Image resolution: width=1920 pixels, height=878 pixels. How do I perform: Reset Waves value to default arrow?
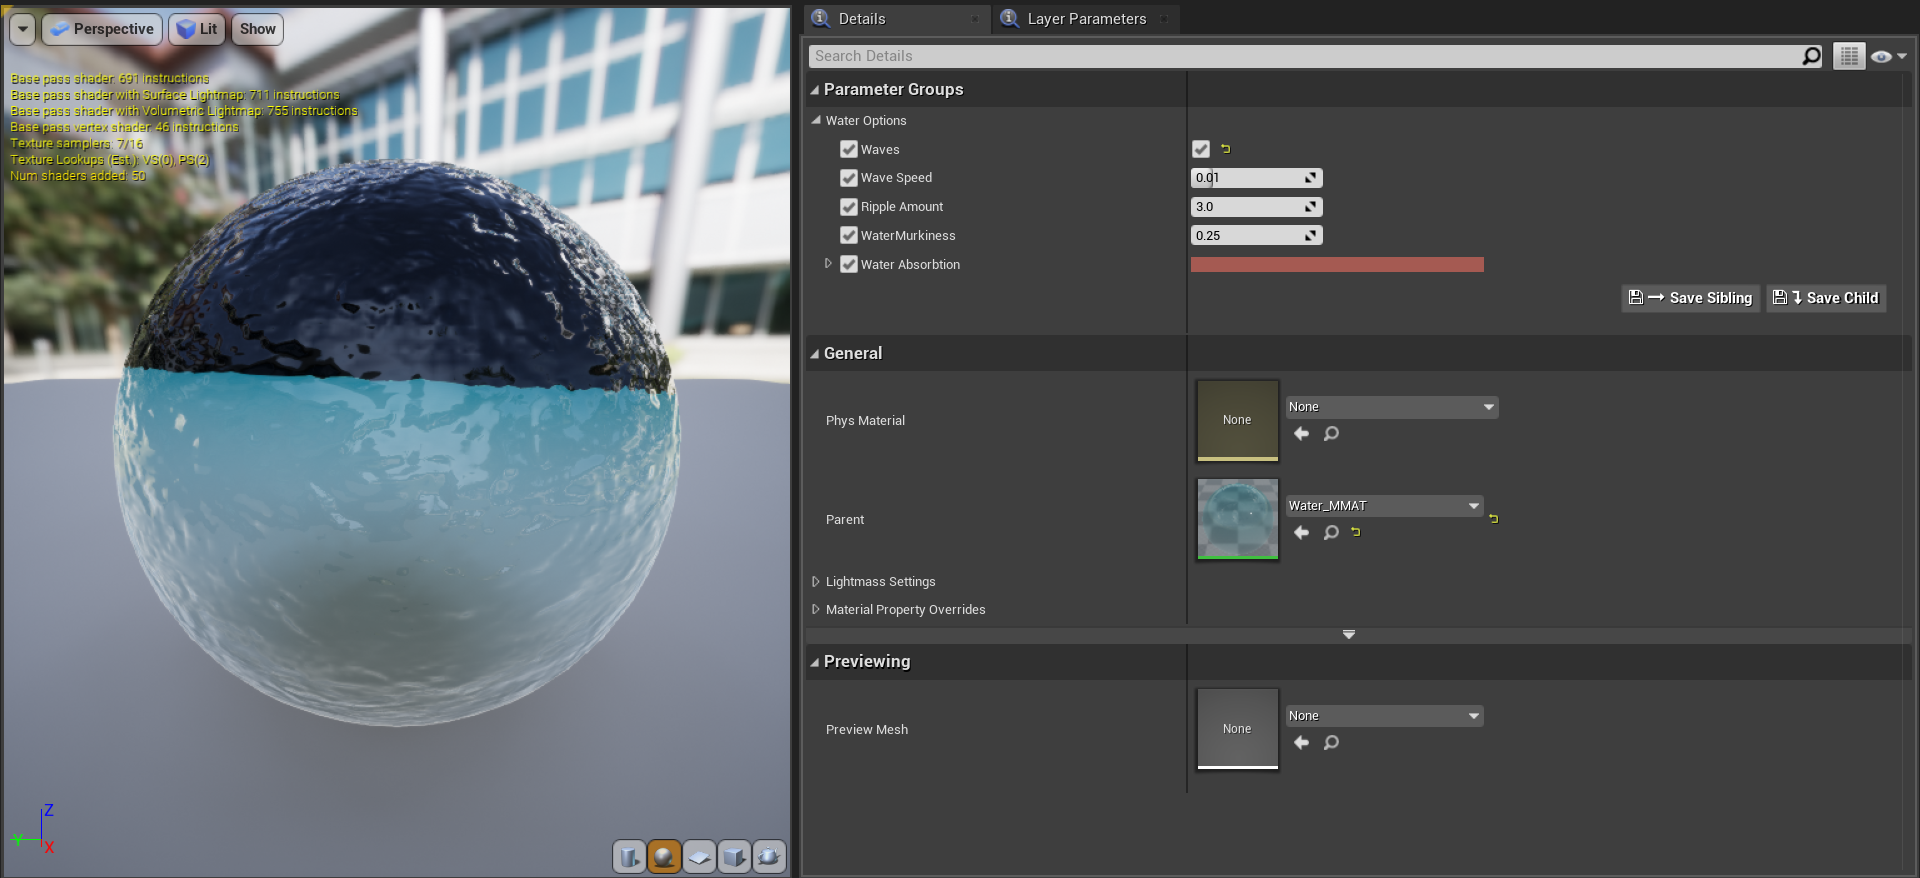point(1225,149)
